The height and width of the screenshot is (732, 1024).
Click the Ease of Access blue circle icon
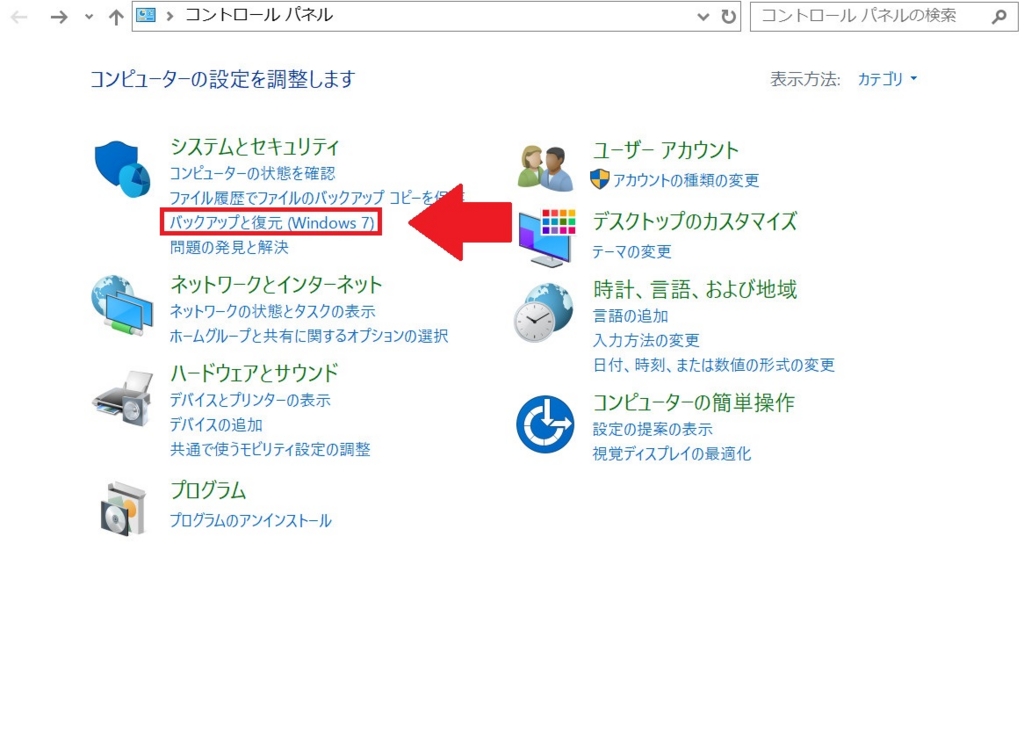coord(545,424)
